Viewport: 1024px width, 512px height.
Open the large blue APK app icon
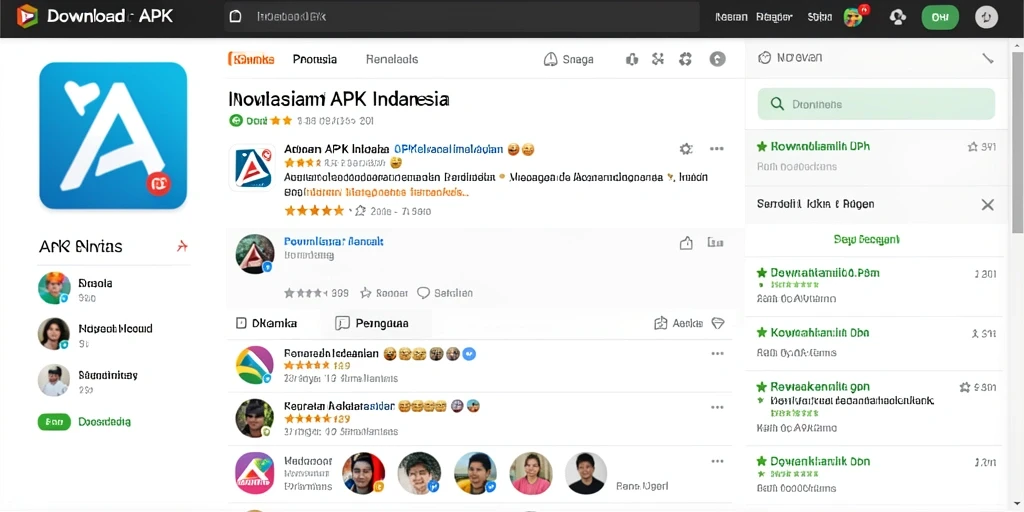113,136
